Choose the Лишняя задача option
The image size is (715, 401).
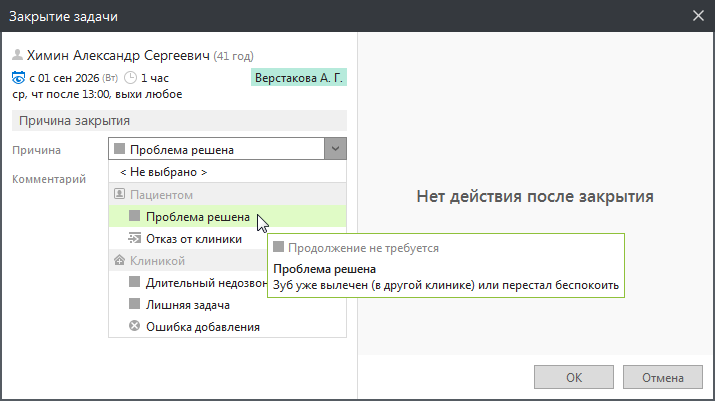[x=227, y=305]
